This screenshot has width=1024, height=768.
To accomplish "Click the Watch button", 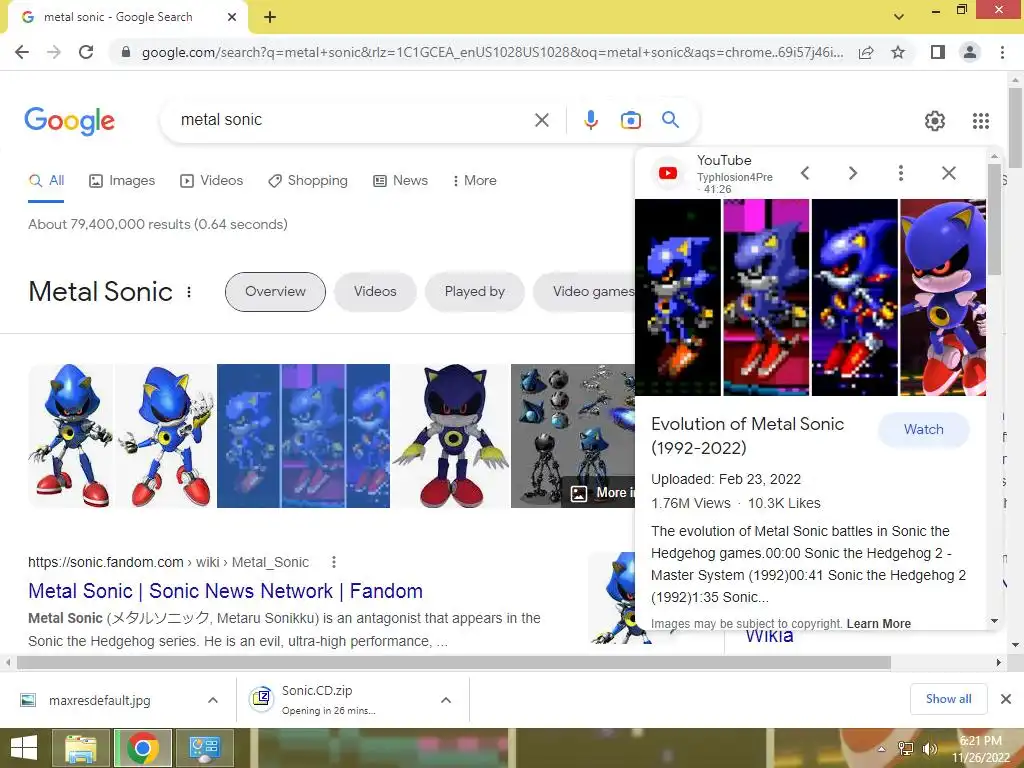I will point(923,430).
